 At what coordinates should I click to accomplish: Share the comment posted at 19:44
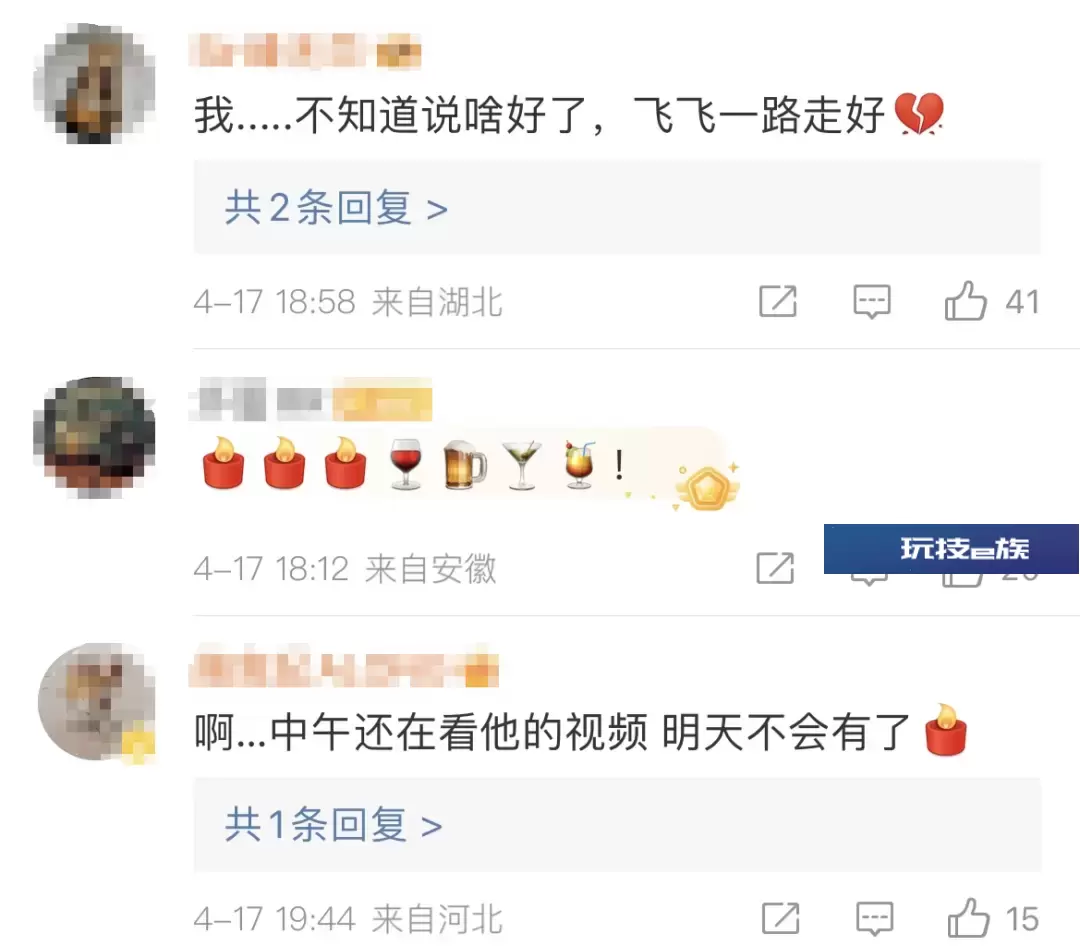780,918
